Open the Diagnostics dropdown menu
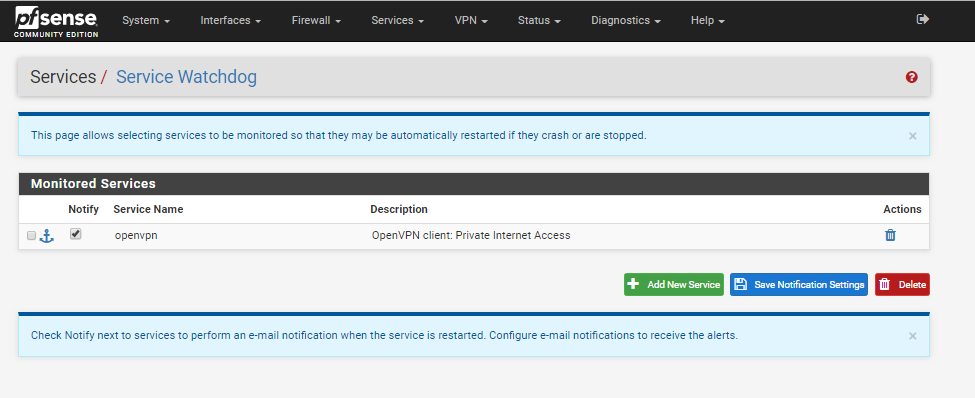The width and height of the screenshot is (975, 398). click(x=626, y=21)
